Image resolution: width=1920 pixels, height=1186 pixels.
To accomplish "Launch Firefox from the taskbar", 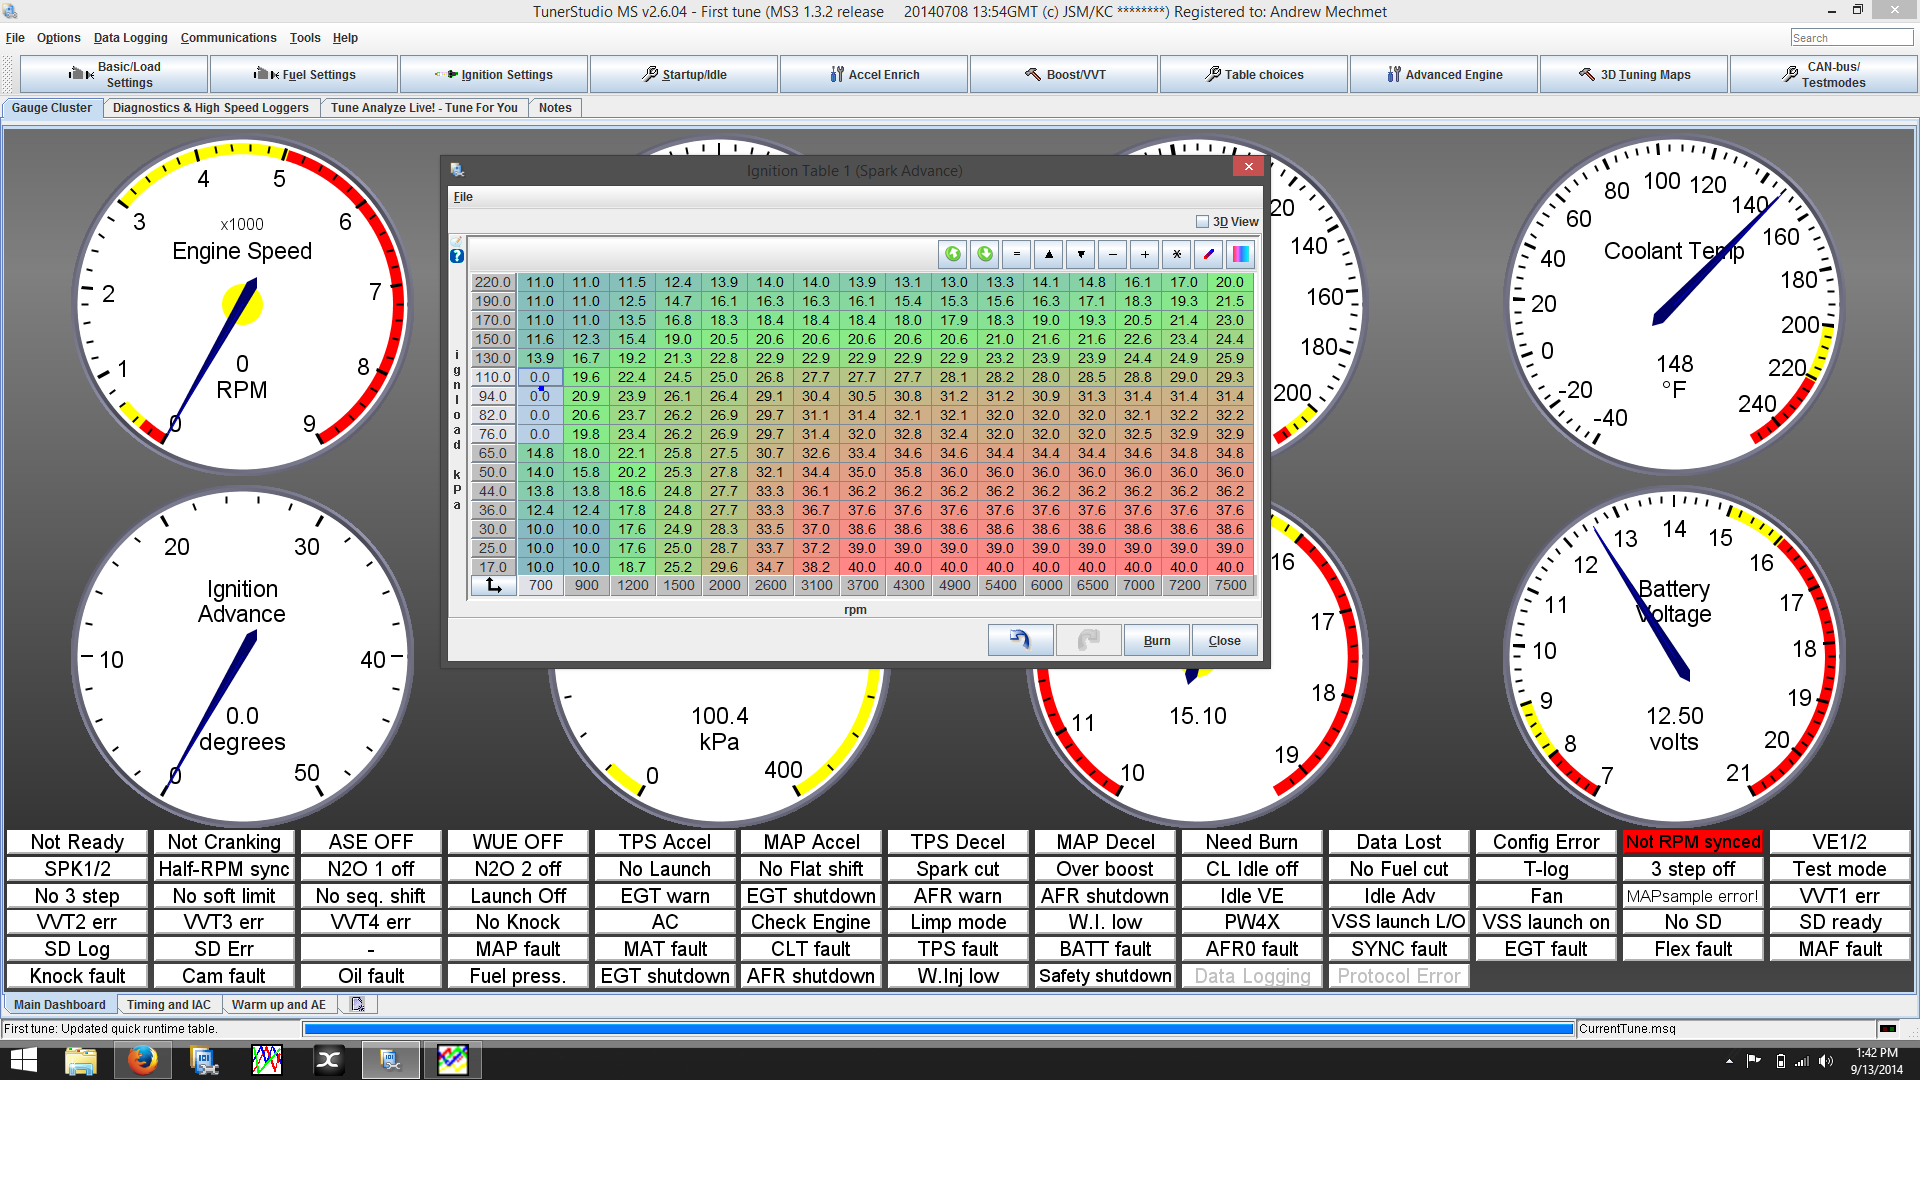I will [x=142, y=1060].
